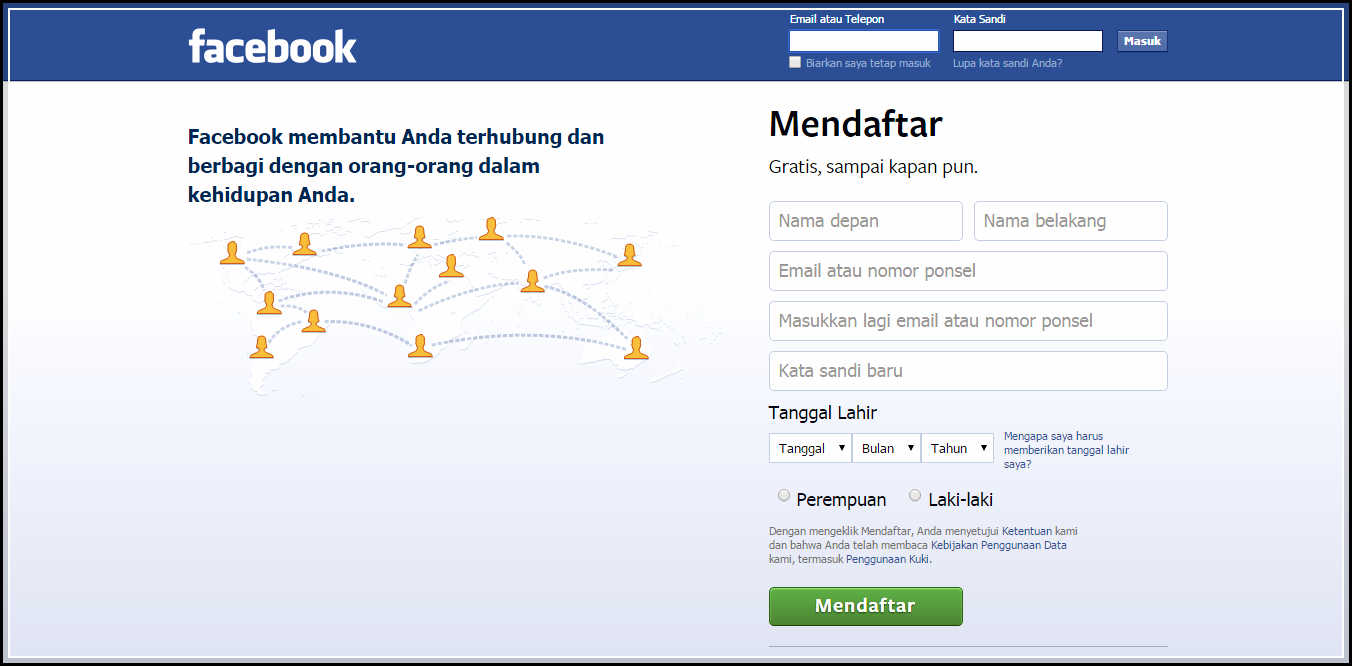This screenshot has width=1352, height=666.
Task: Click the Facebook logo
Action: pos(272,46)
